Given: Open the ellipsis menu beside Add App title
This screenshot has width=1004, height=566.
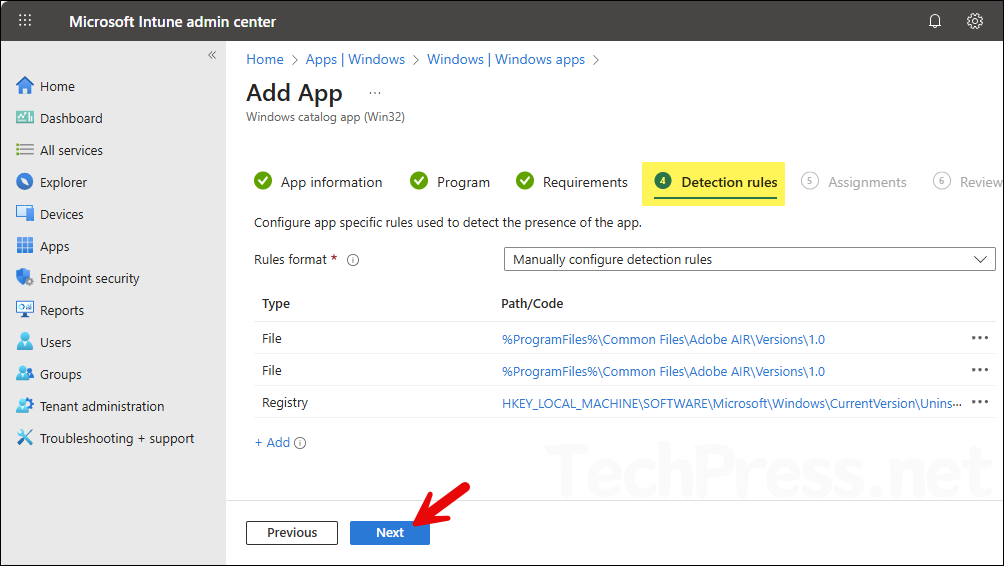Looking at the screenshot, I should click(x=375, y=93).
